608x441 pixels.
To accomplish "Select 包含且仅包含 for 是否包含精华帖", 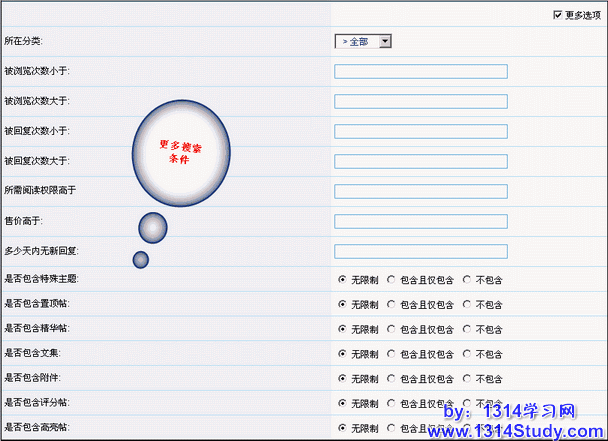I will tap(392, 329).
